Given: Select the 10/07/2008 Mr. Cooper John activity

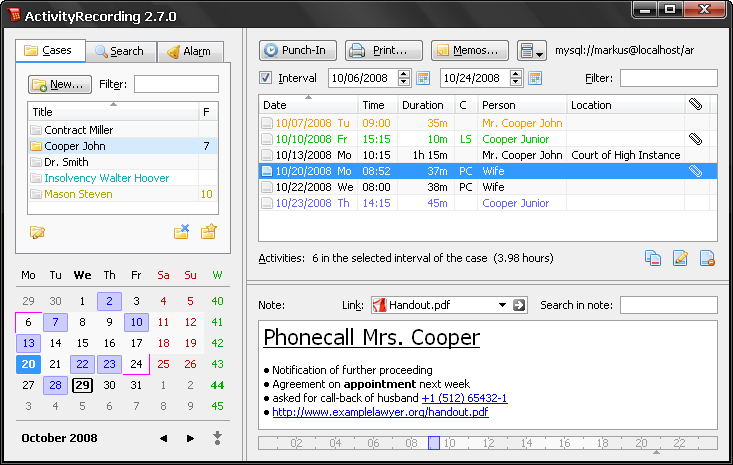Looking at the screenshot, I should pyautogui.click(x=488, y=123).
